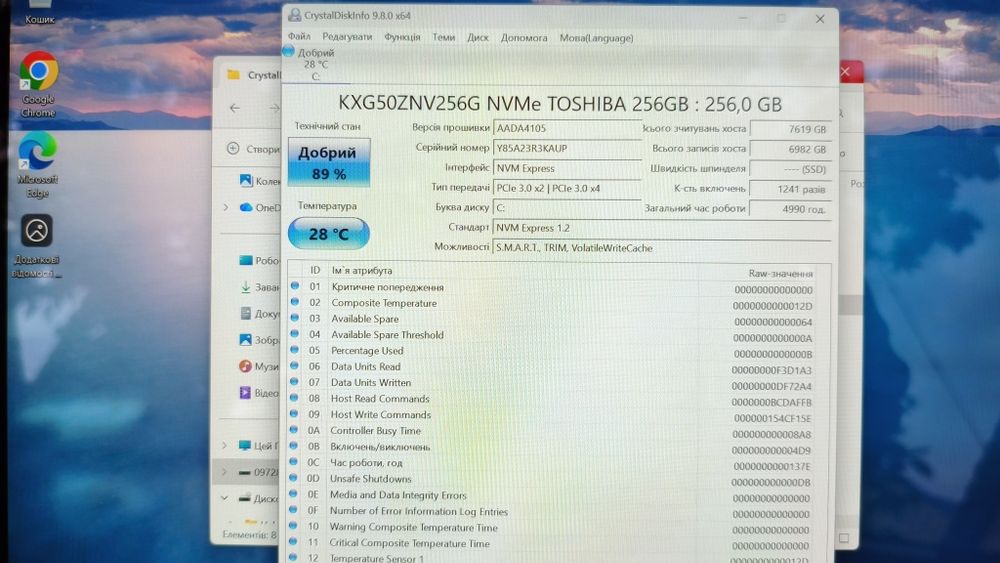Select the Включень/виключень row
The width and height of the screenshot is (1000, 563).
[x=551, y=448]
